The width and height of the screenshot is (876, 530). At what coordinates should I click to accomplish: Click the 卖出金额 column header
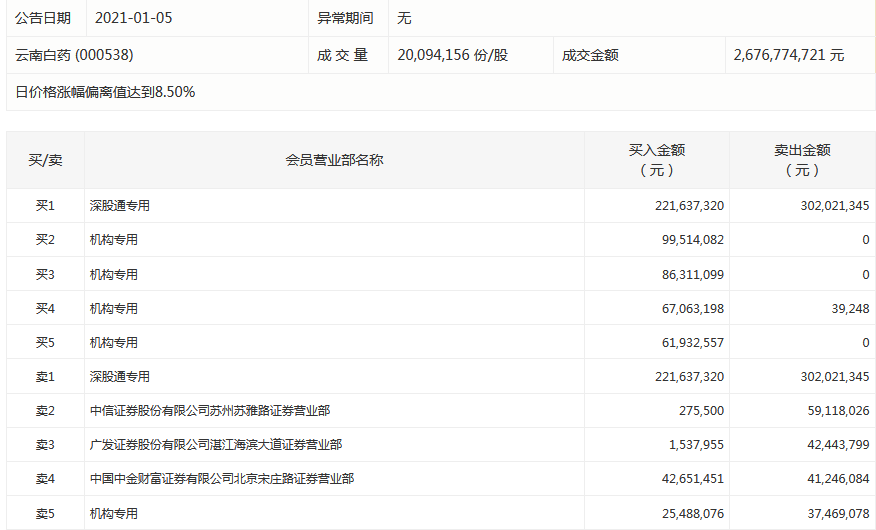click(x=802, y=160)
